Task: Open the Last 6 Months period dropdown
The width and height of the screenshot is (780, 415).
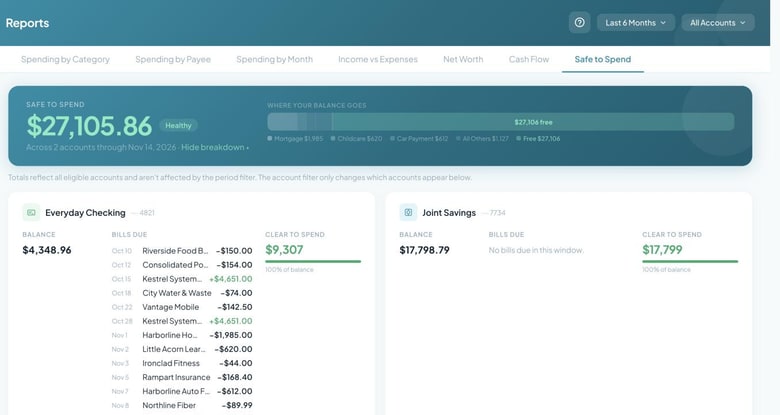Action: pyautogui.click(x=636, y=22)
